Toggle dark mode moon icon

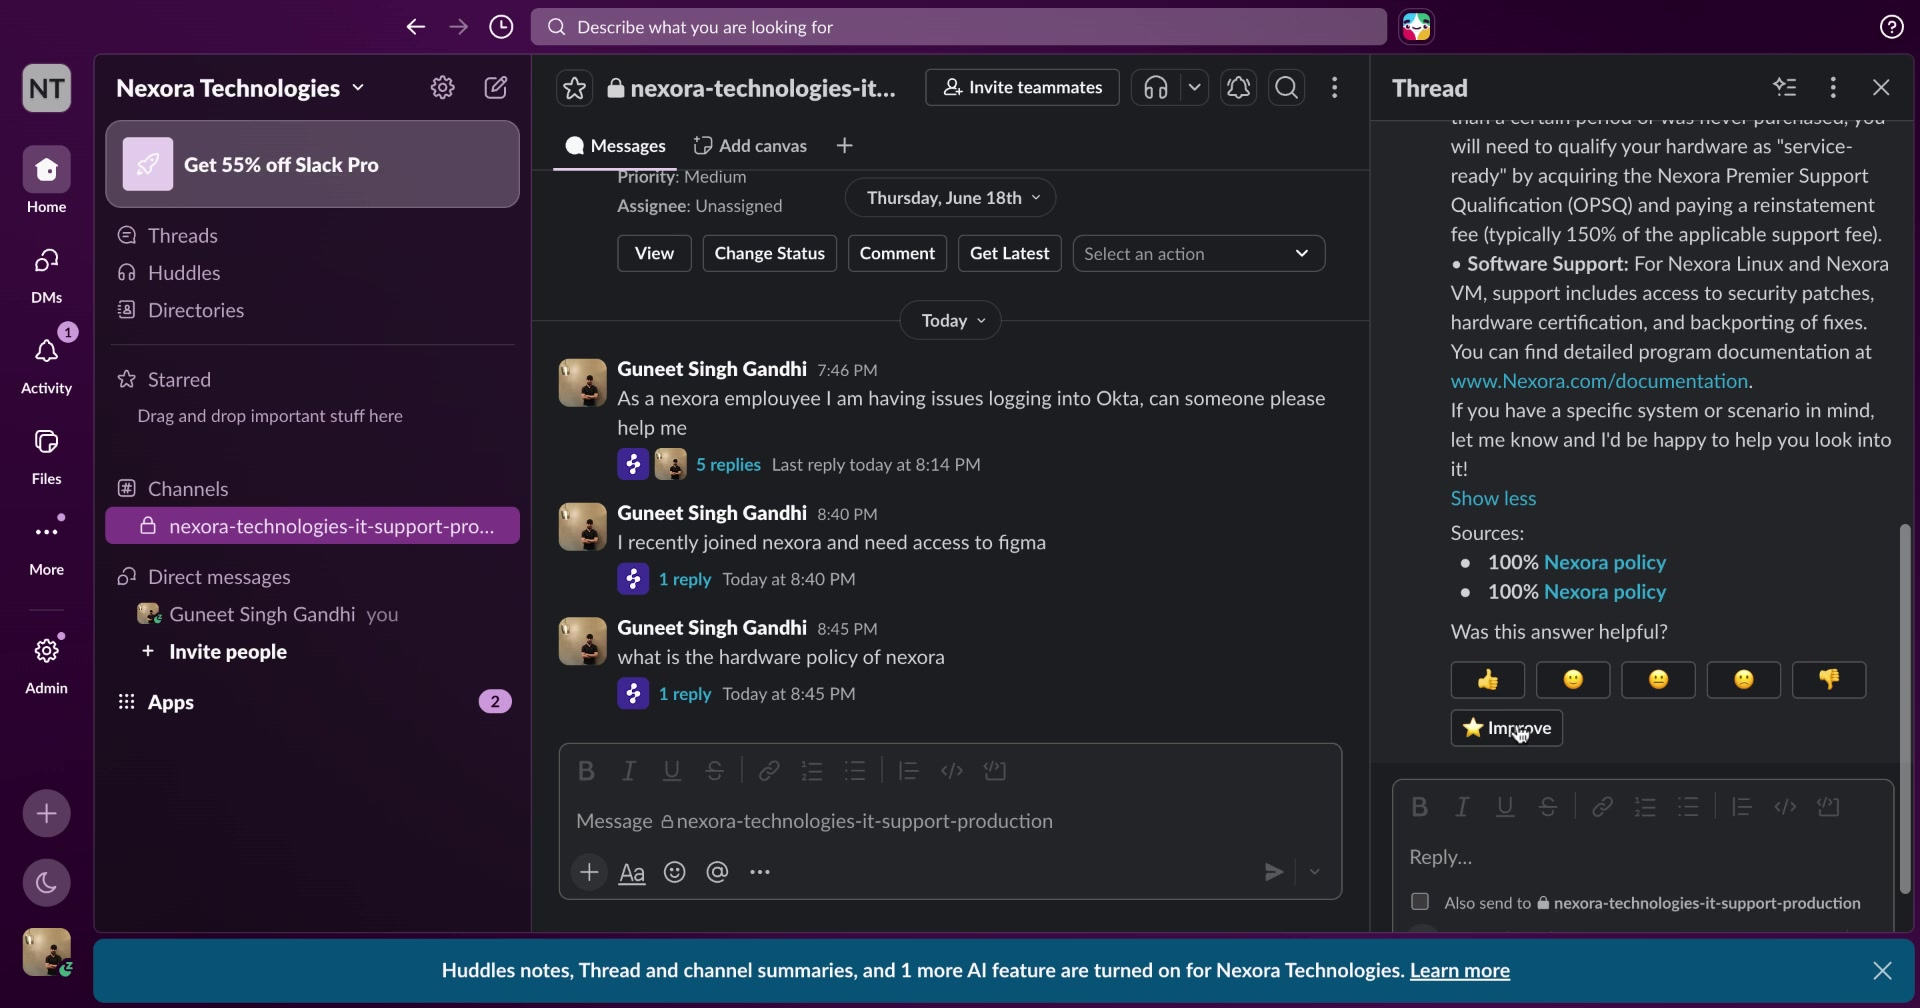[46, 882]
